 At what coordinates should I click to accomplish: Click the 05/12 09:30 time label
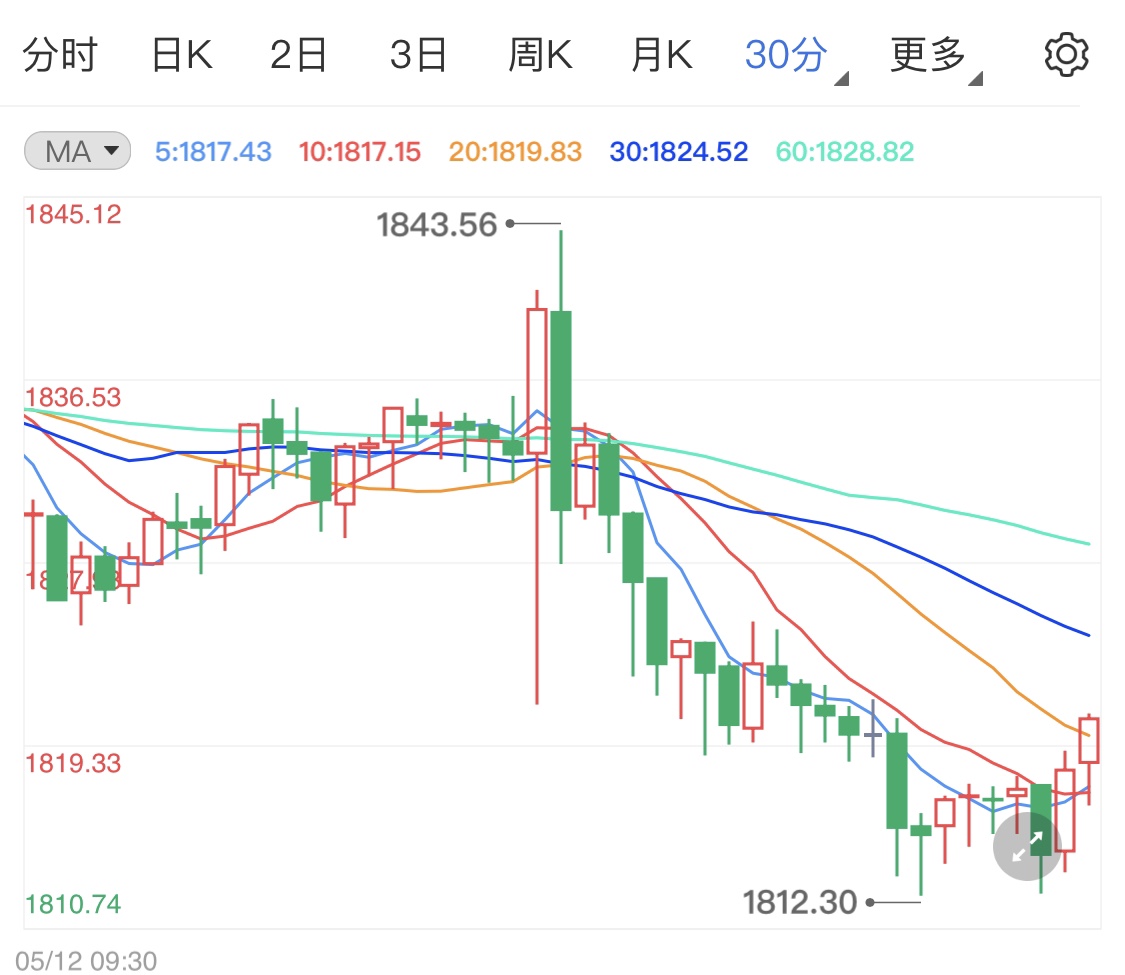85,961
